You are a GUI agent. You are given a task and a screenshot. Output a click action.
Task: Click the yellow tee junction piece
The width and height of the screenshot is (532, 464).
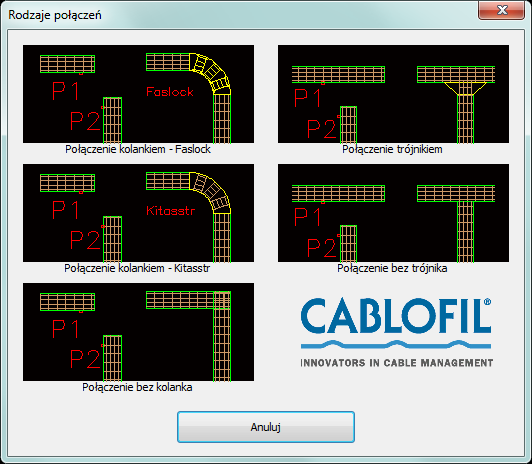pos(465,89)
